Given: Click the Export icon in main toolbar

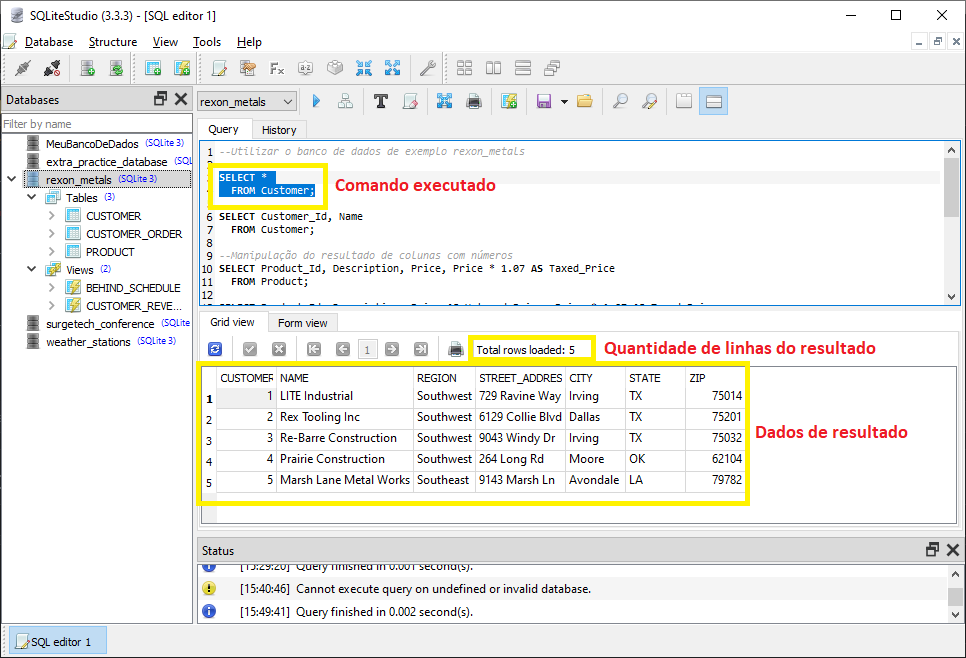Looking at the screenshot, I should tap(392, 68).
